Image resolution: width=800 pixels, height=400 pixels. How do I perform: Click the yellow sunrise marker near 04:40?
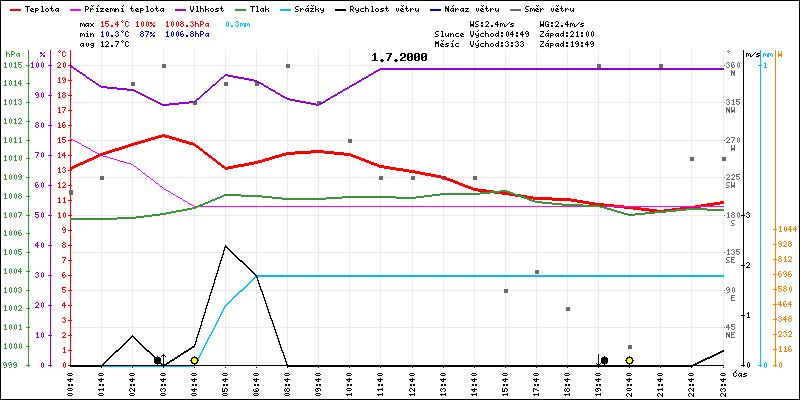(x=194, y=360)
